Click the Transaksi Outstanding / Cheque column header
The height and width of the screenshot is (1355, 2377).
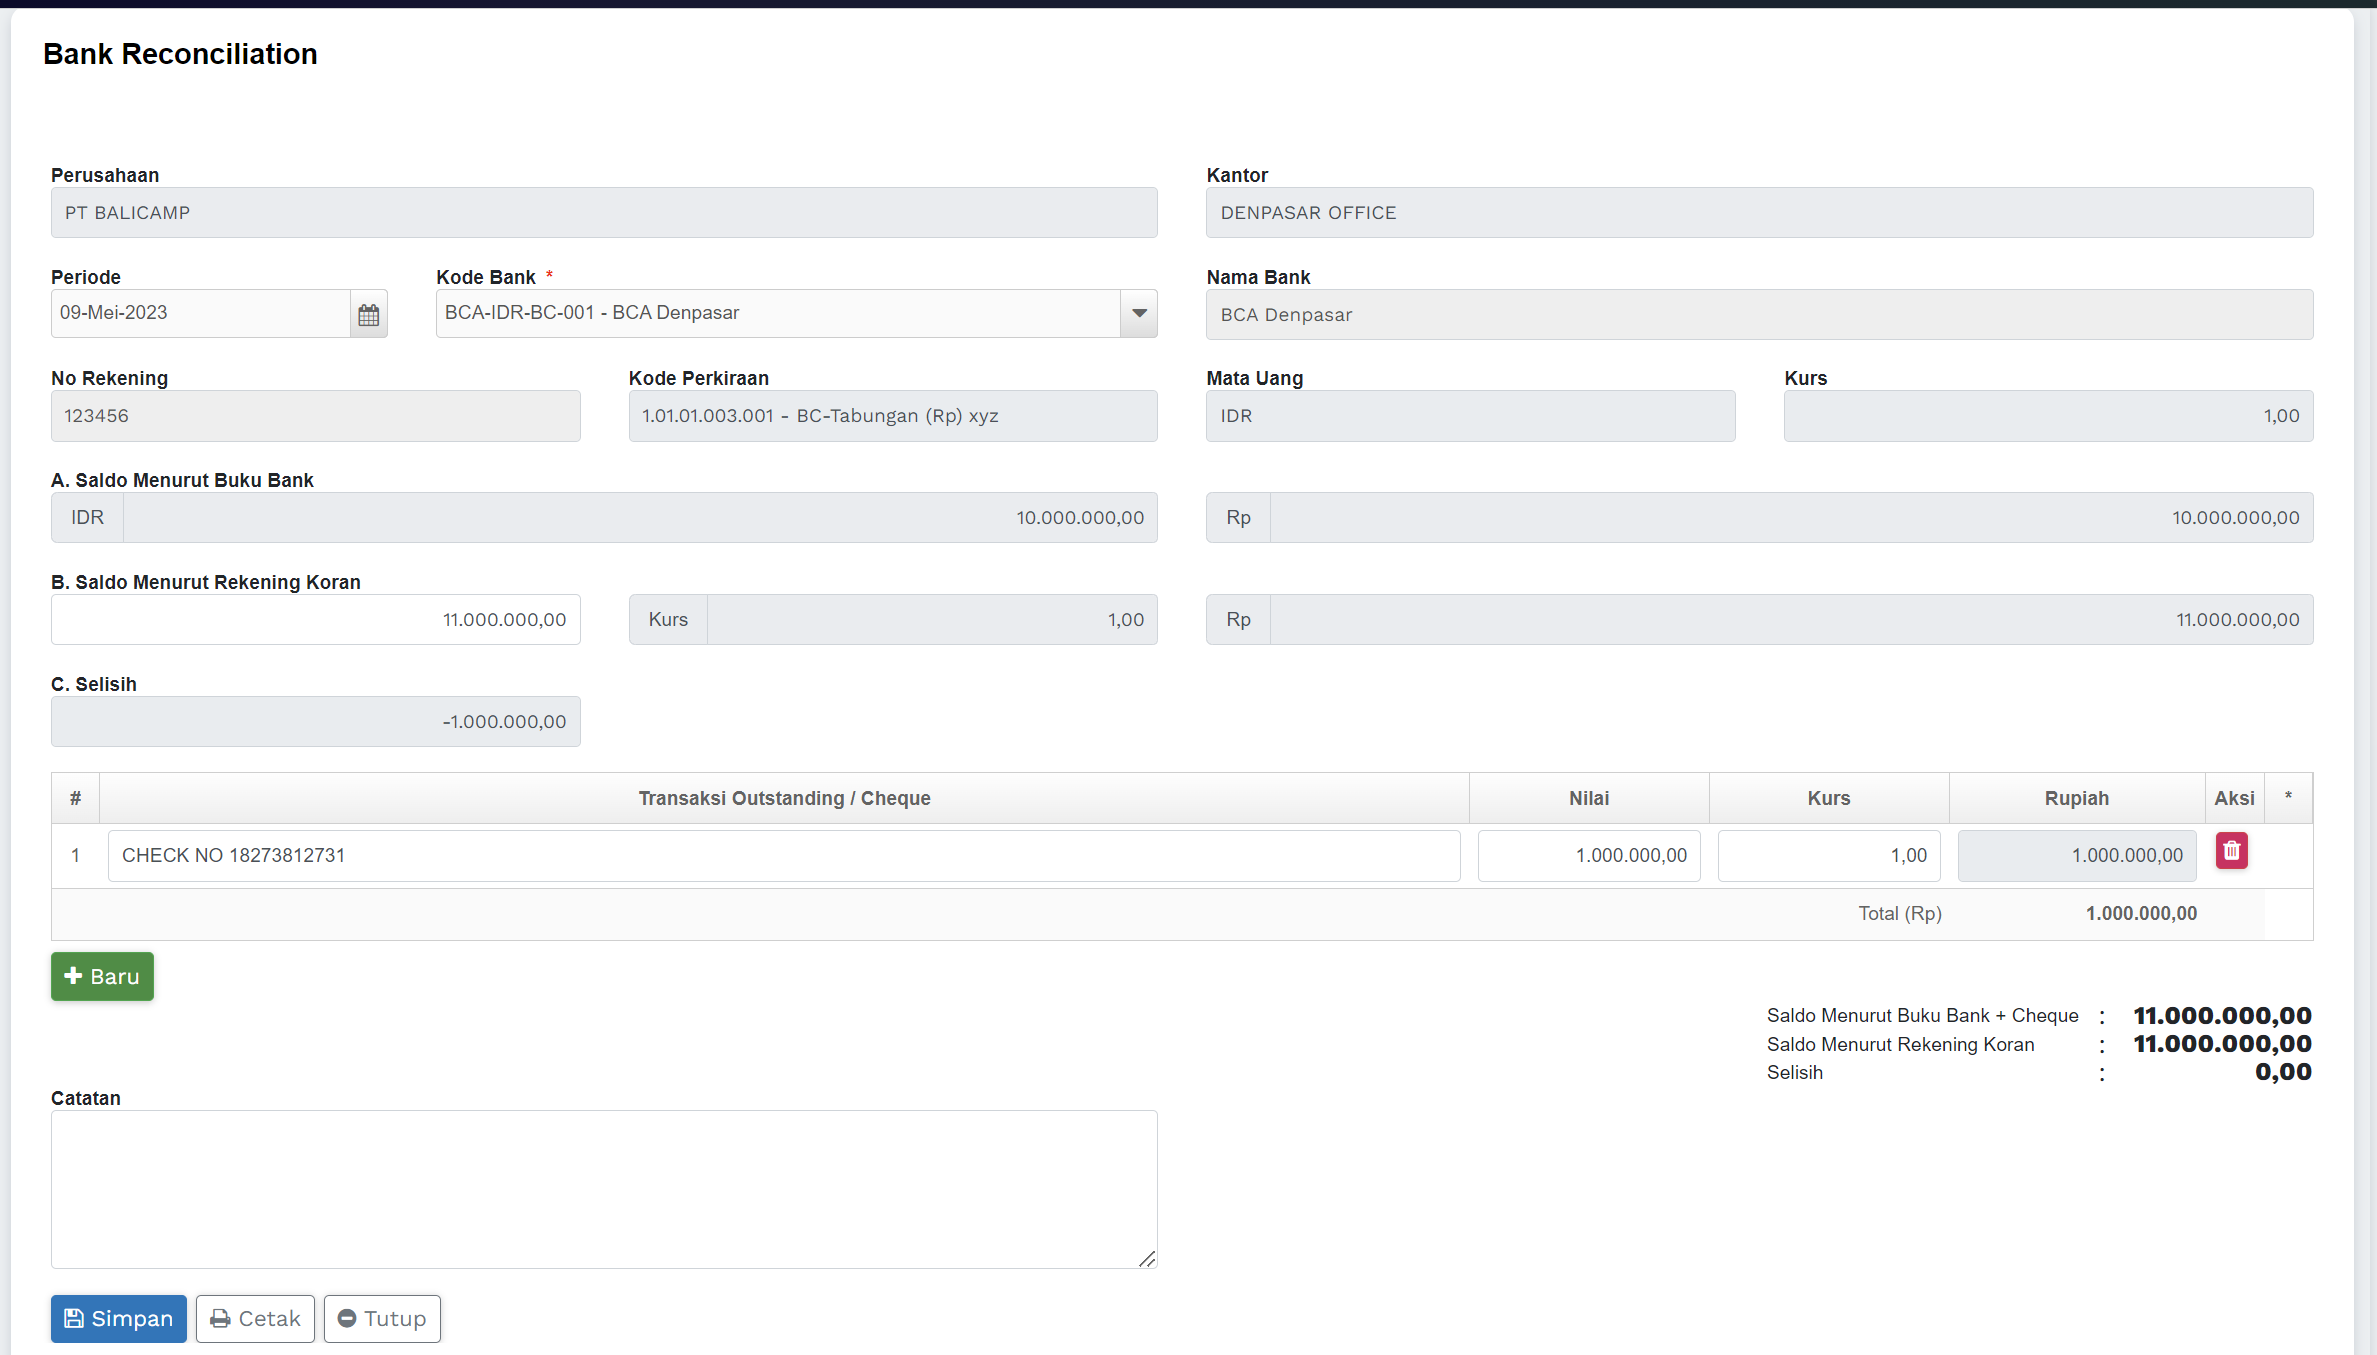click(784, 798)
